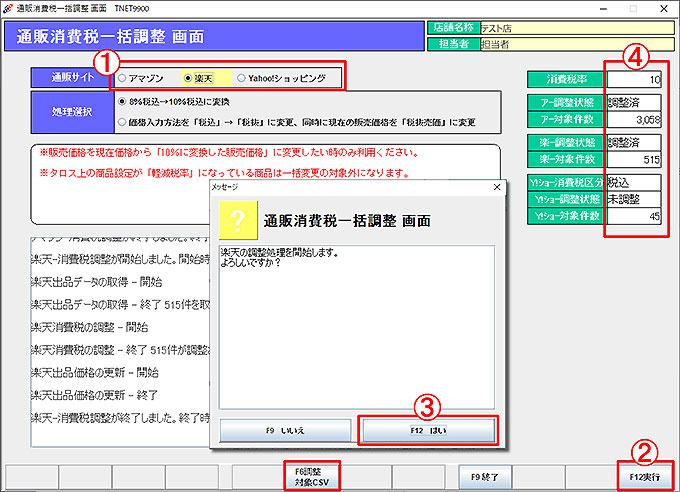Image resolution: width=680 pixels, height=492 pixels.
Task: Click the 担当者 field
Action: pos(577,44)
